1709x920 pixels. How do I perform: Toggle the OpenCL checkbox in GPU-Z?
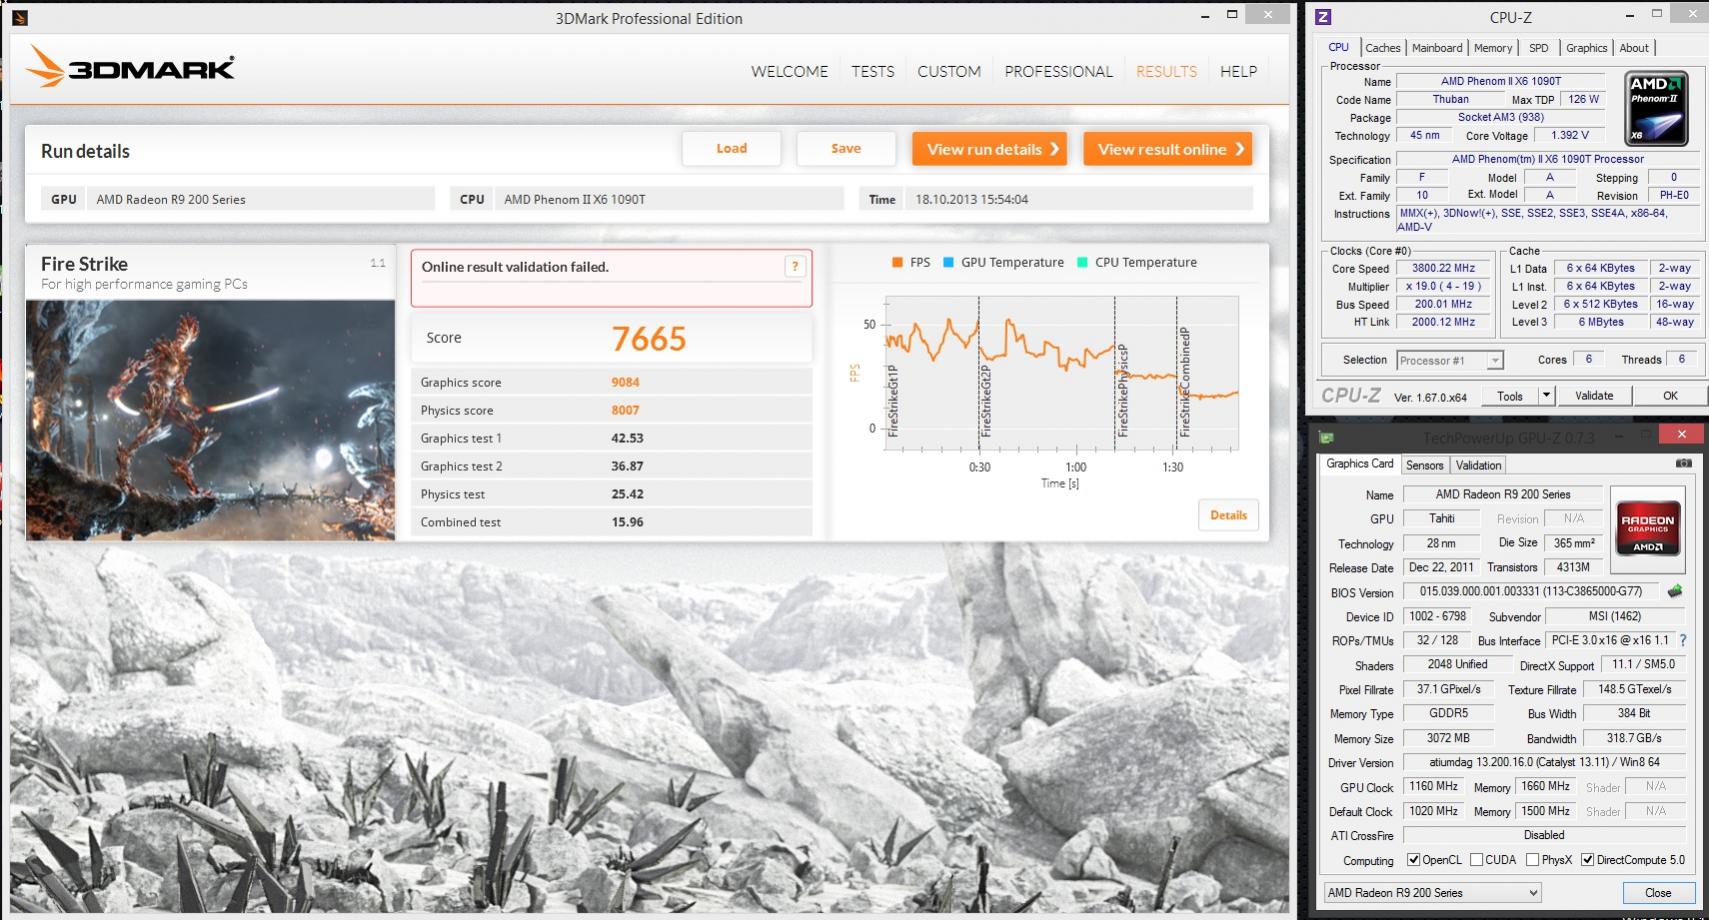[x=1413, y=860]
